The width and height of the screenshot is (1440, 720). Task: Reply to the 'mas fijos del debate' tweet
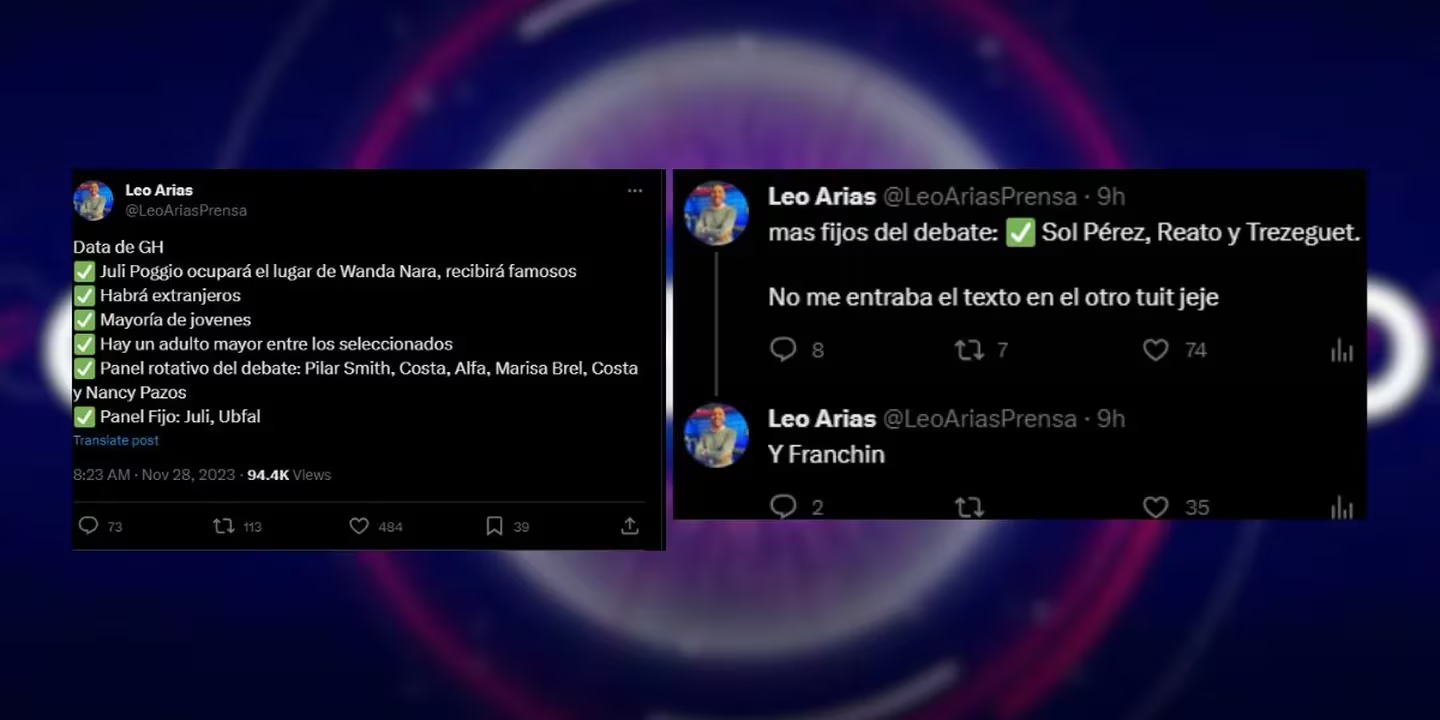[x=783, y=349]
